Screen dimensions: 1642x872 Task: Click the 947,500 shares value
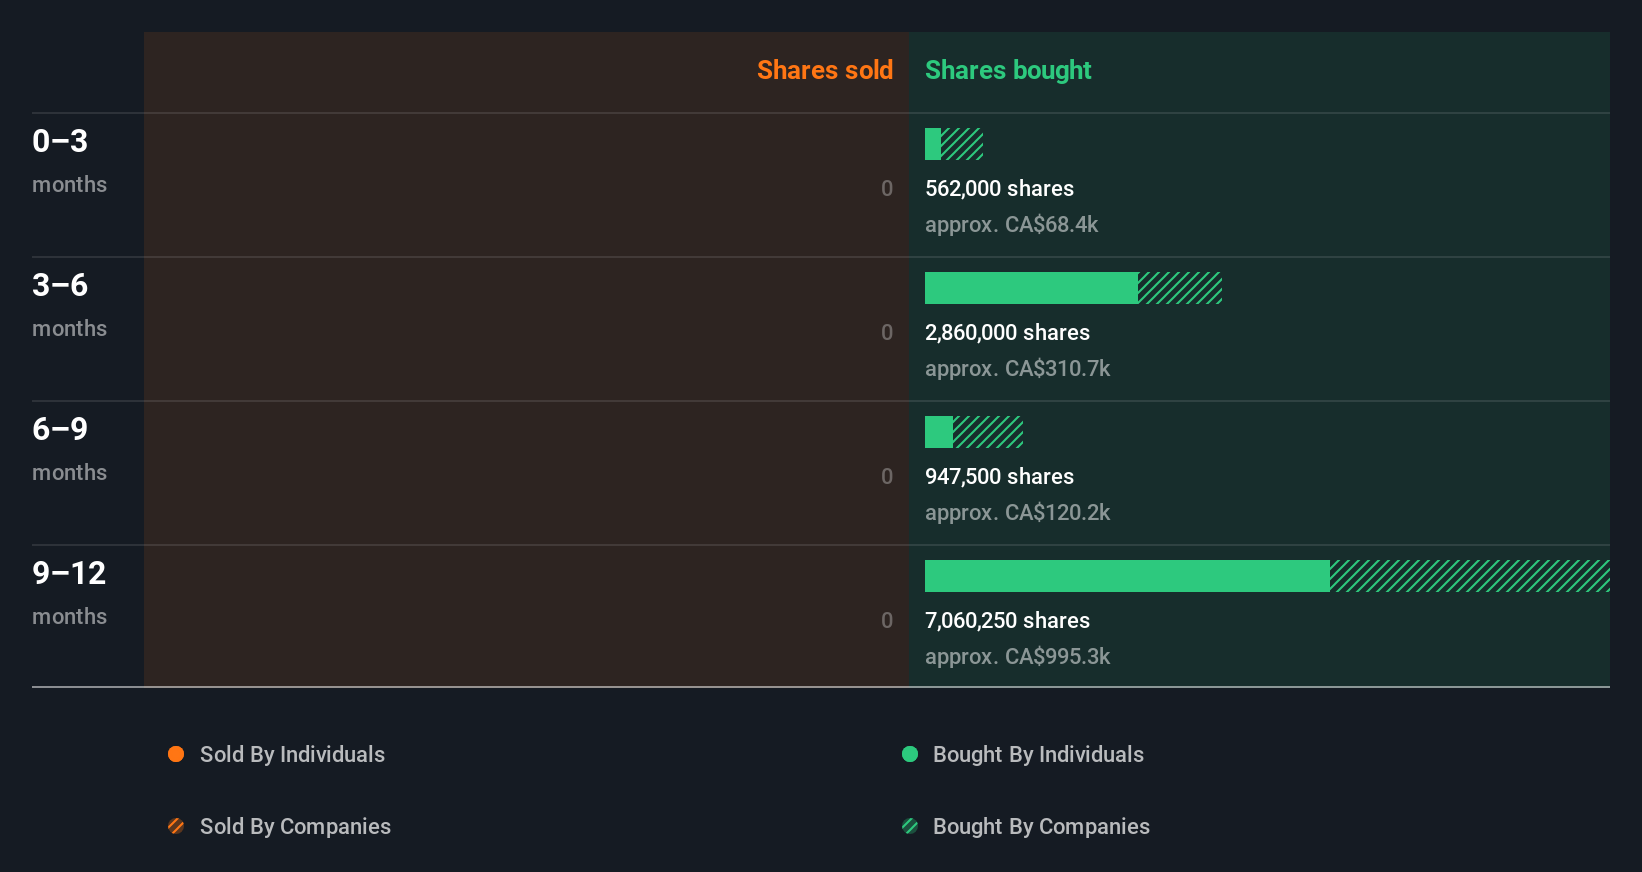pos(999,476)
